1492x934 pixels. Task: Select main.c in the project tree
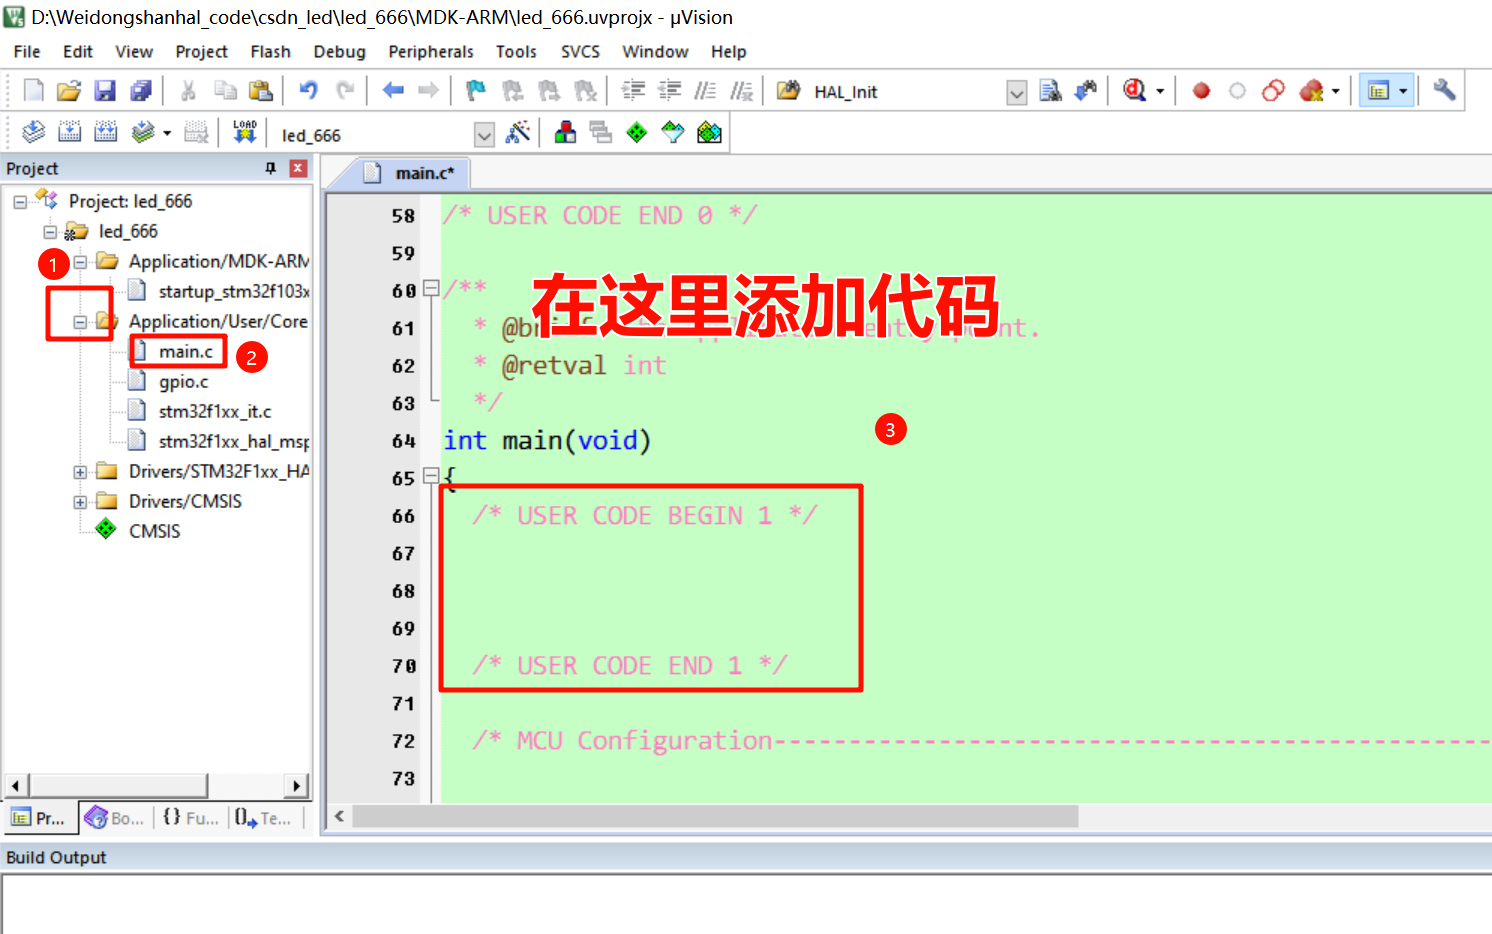185,352
